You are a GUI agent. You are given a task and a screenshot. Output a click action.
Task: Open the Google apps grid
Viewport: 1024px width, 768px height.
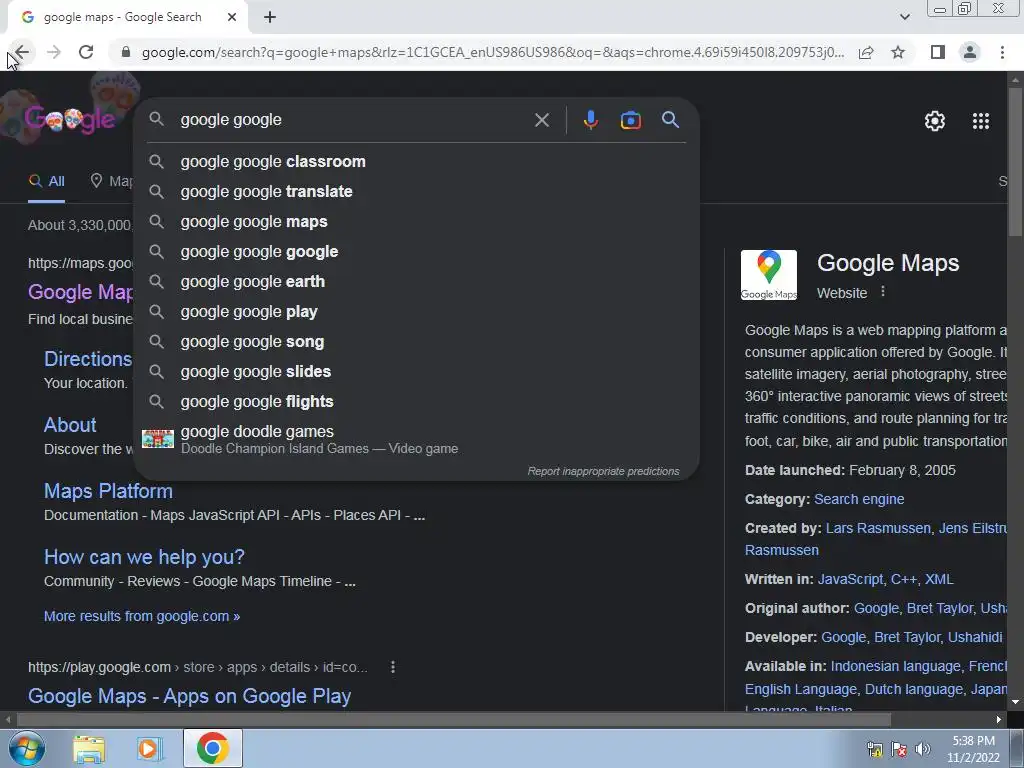tap(981, 121)
